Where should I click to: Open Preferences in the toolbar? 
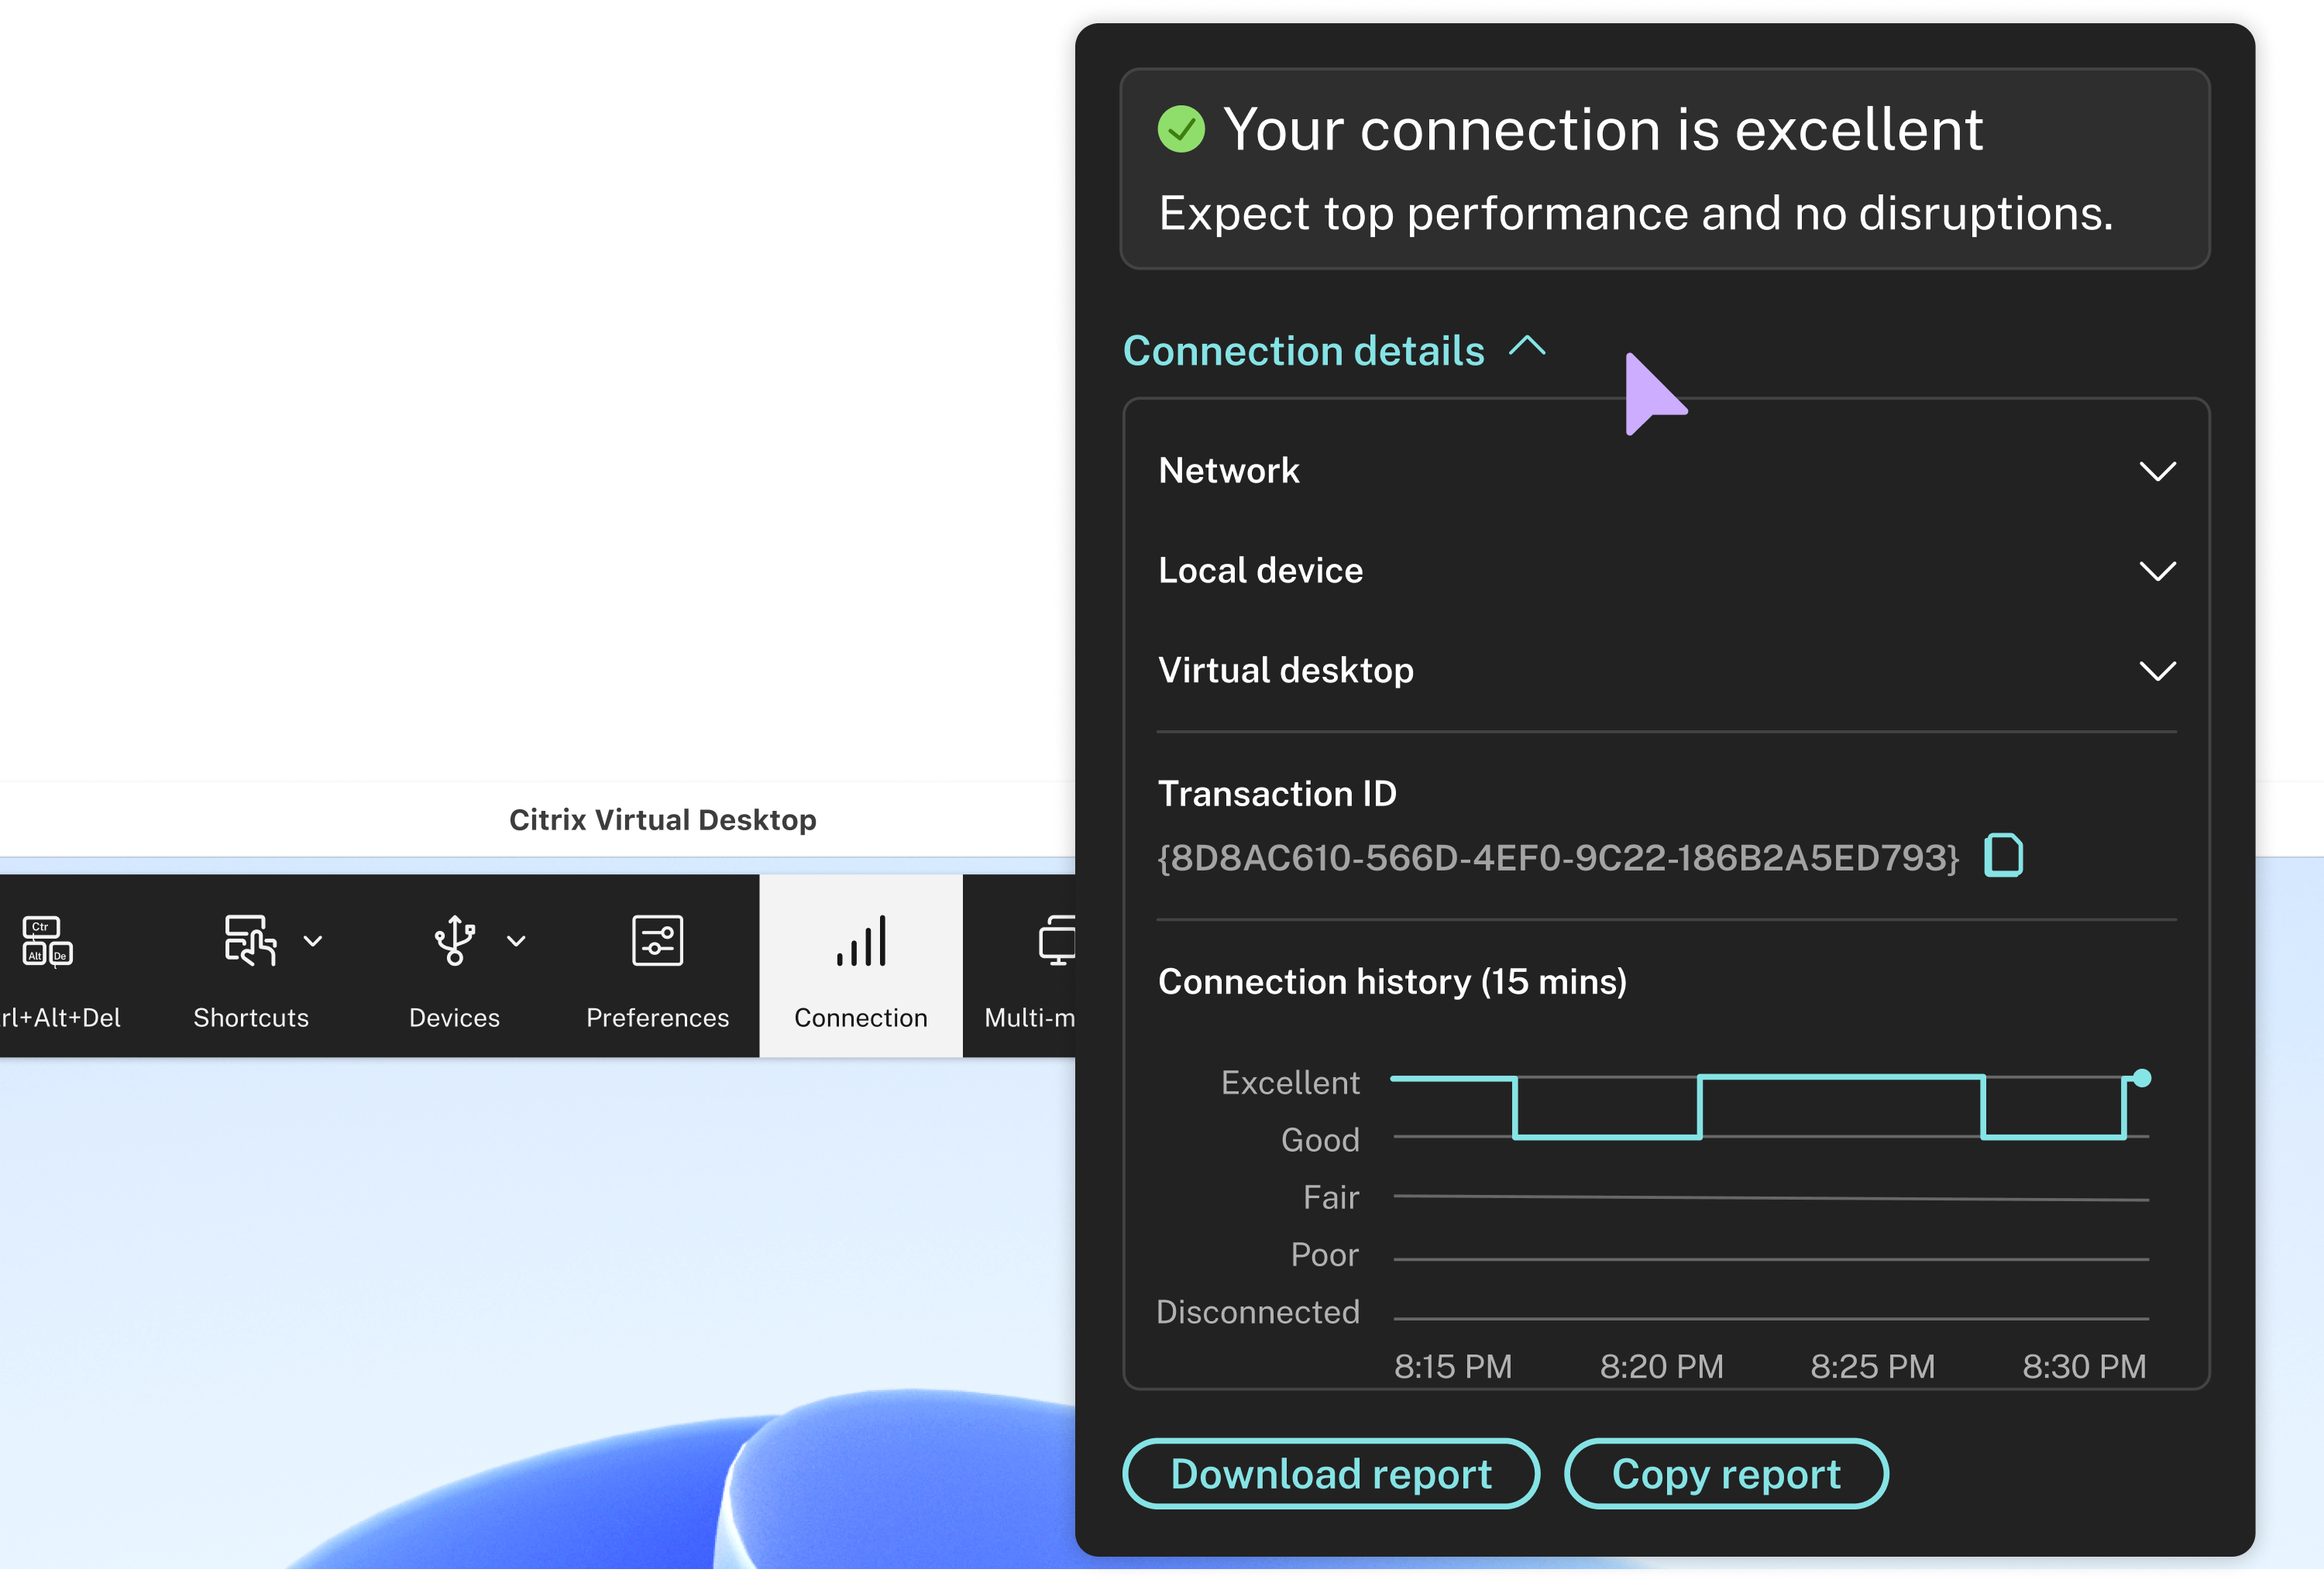pyautogui.click(x=657, y=967)
